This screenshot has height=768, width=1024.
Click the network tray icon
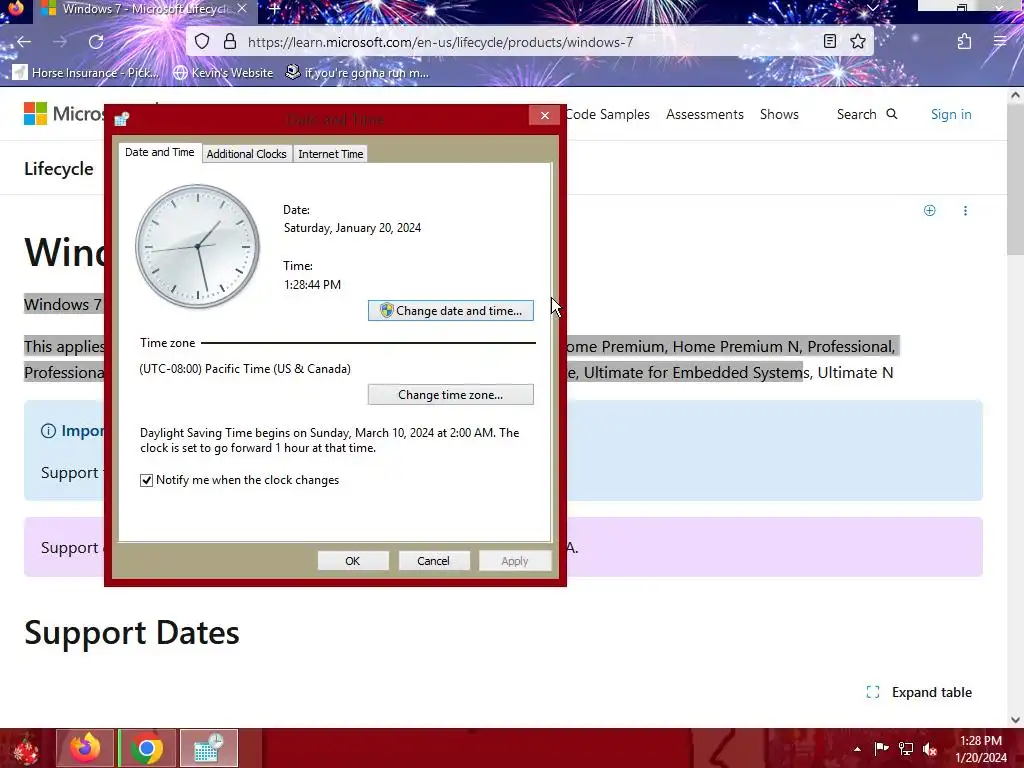(x=906, y=748)
